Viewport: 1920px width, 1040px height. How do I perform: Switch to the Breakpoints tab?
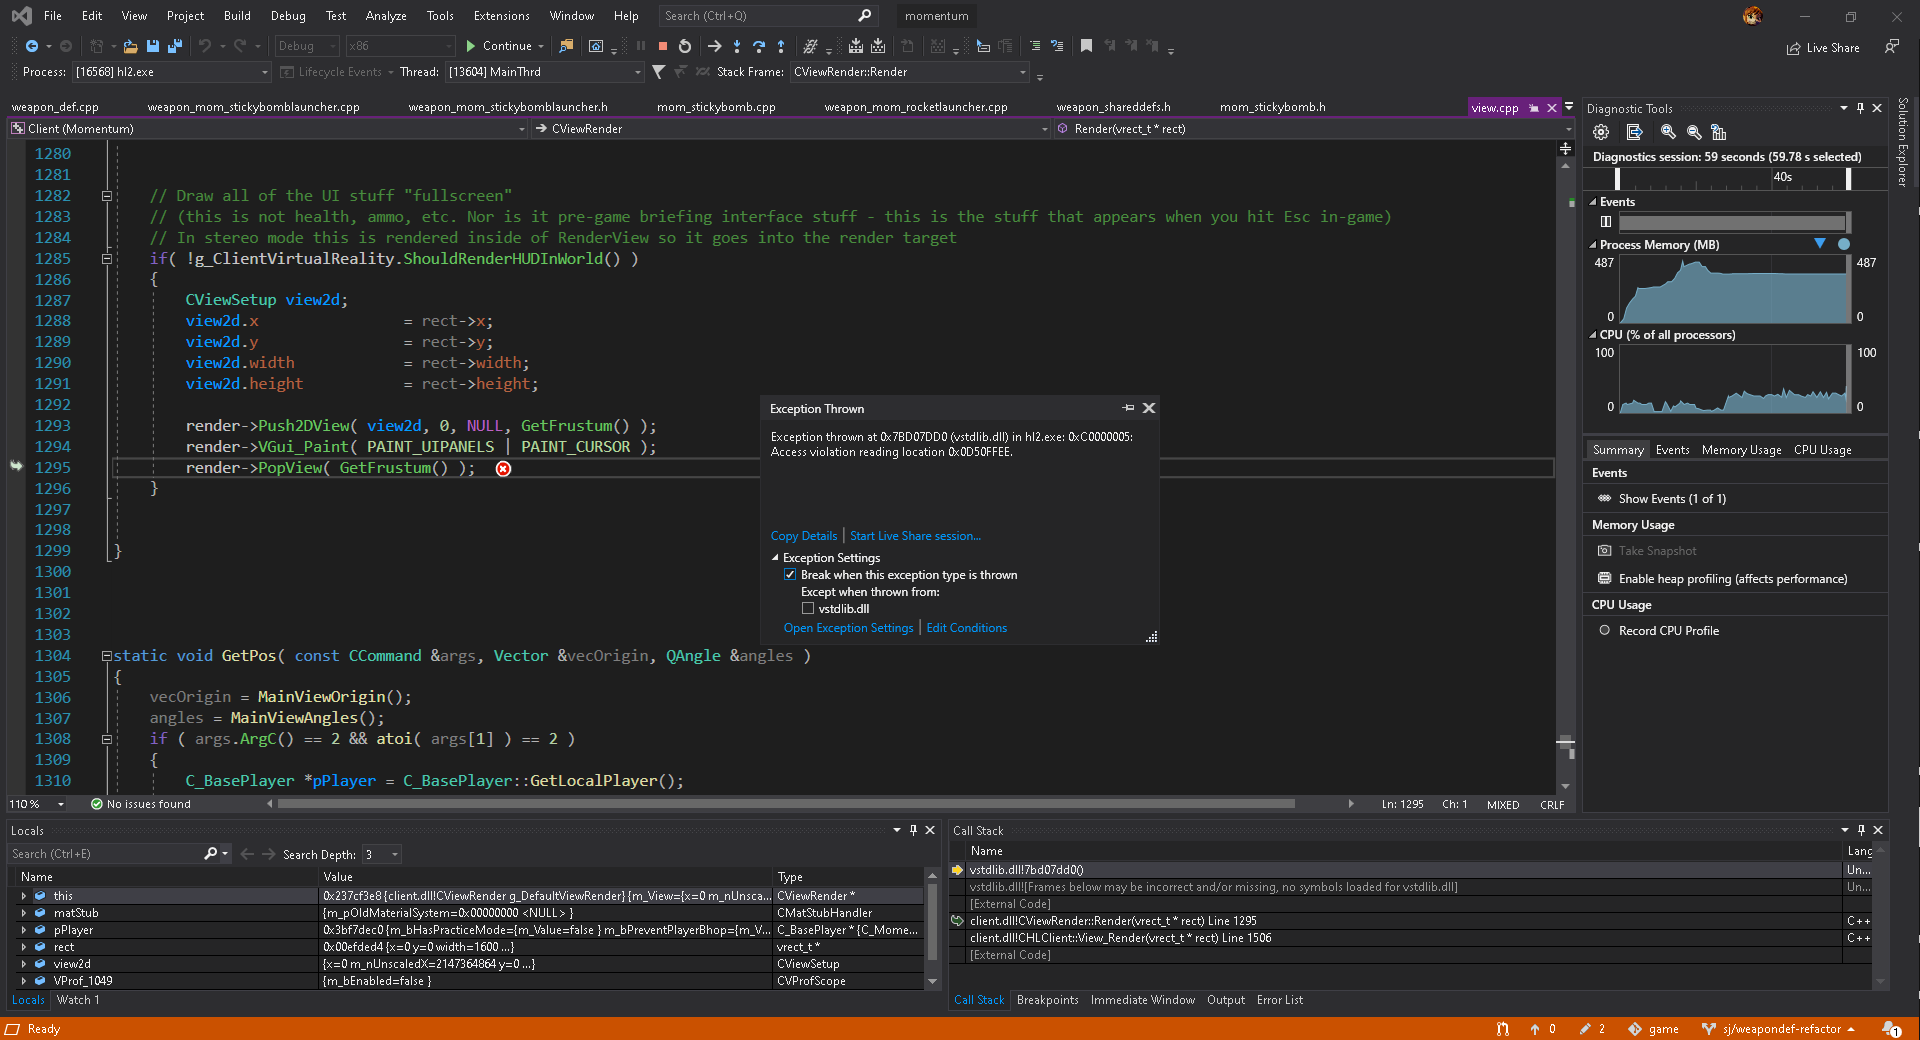(x=1047, y=1000)
